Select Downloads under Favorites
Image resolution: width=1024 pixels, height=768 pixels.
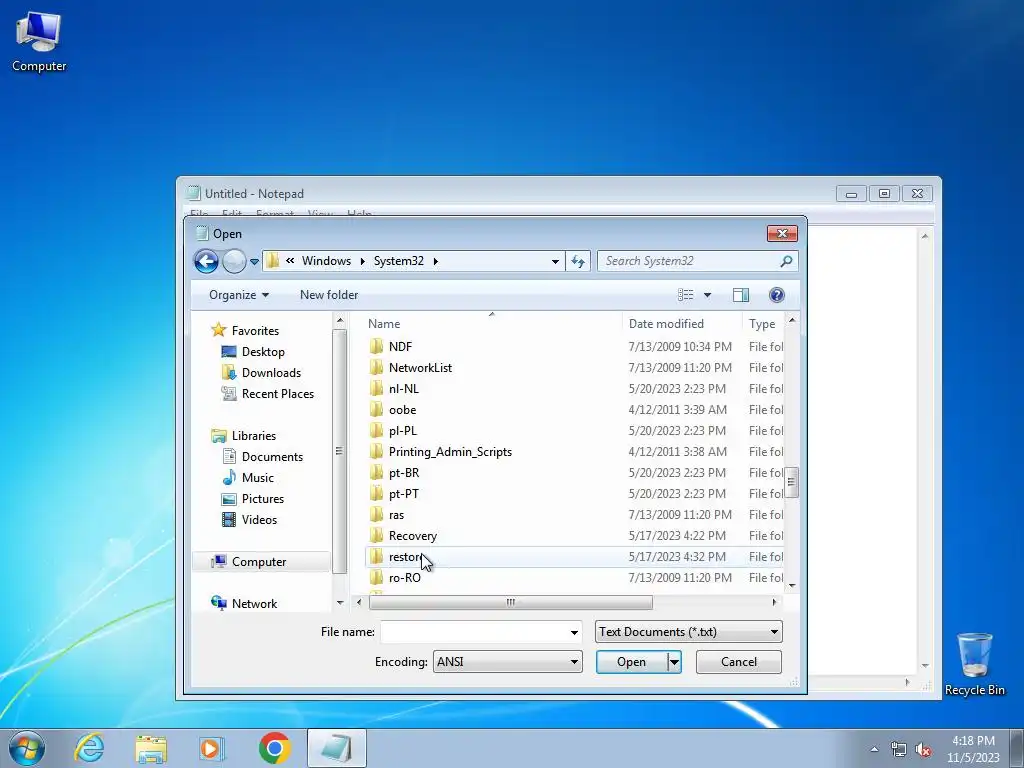[271, 372]
